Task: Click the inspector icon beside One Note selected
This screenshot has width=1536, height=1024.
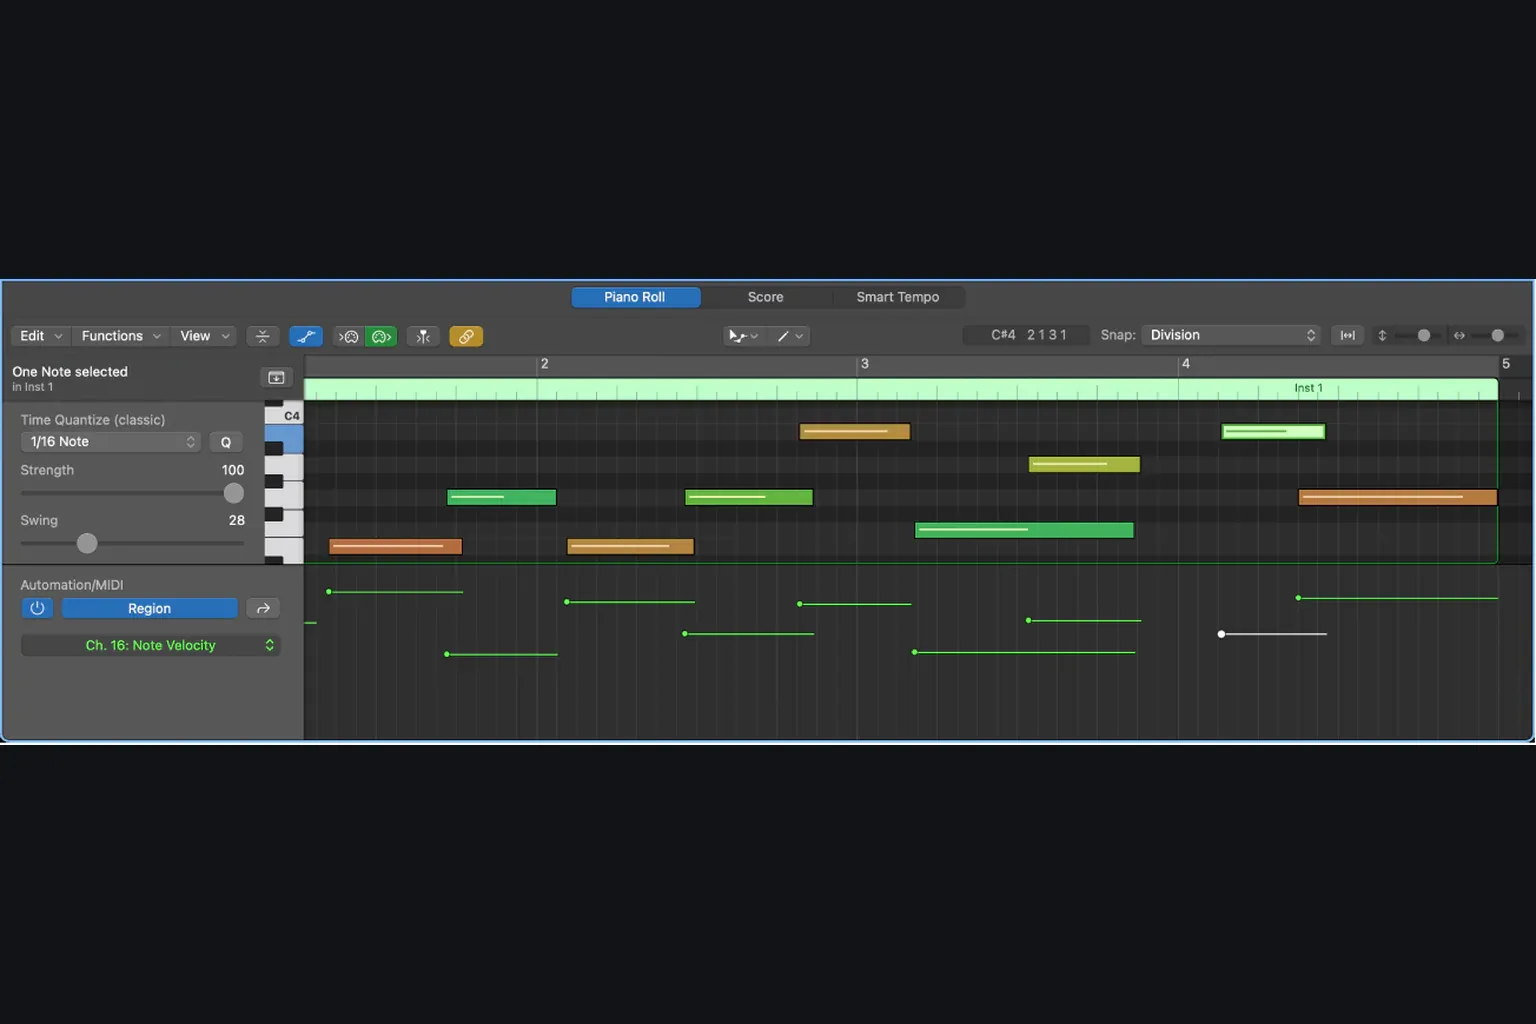Action: coord(276,377)
